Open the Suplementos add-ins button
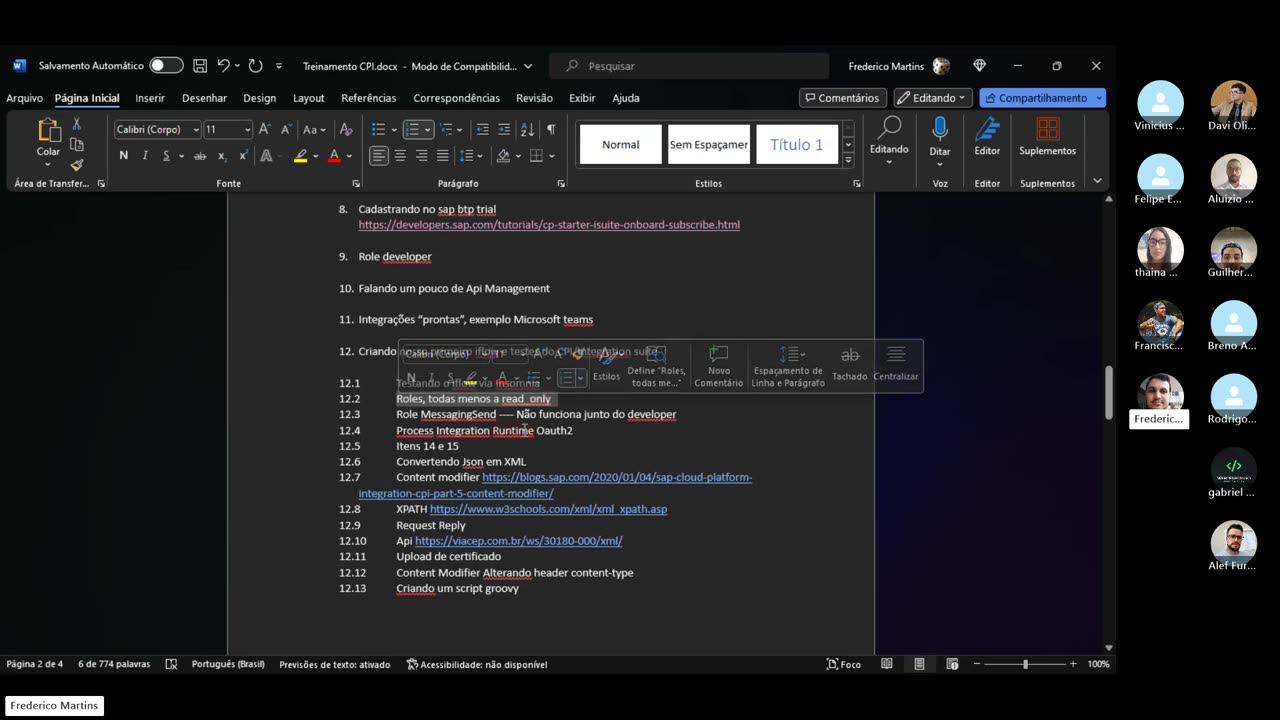Screen dimensions: 1280x720 [x=1047, y=138]
